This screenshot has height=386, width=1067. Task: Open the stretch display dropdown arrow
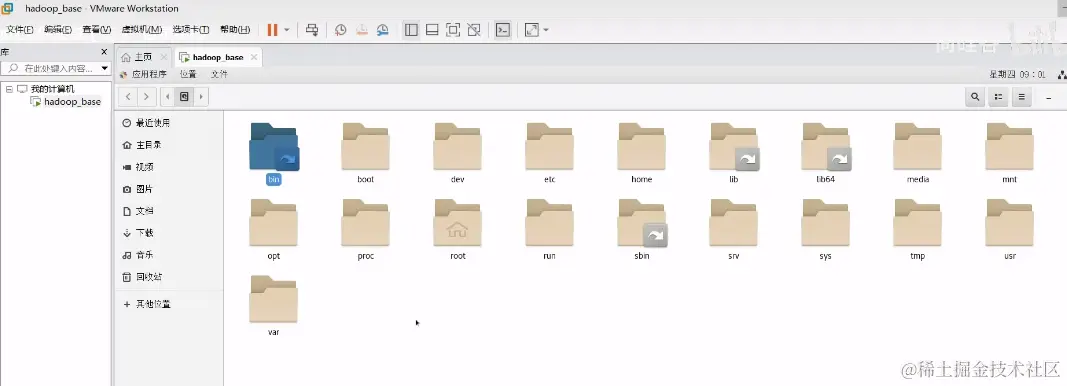pos(546,30)
